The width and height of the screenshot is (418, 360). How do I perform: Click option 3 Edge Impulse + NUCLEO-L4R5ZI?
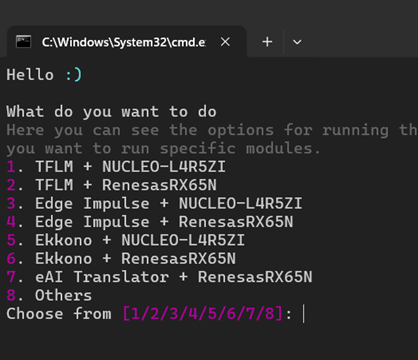pos(154,203)
